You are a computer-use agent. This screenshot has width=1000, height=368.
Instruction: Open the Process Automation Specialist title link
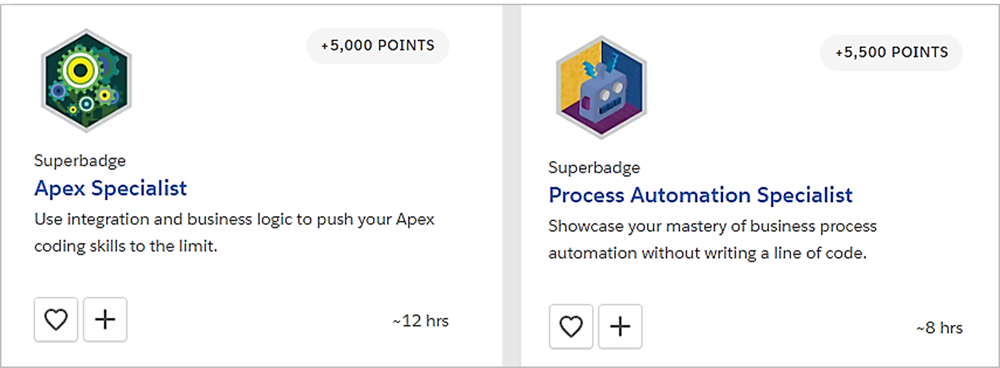700,195
